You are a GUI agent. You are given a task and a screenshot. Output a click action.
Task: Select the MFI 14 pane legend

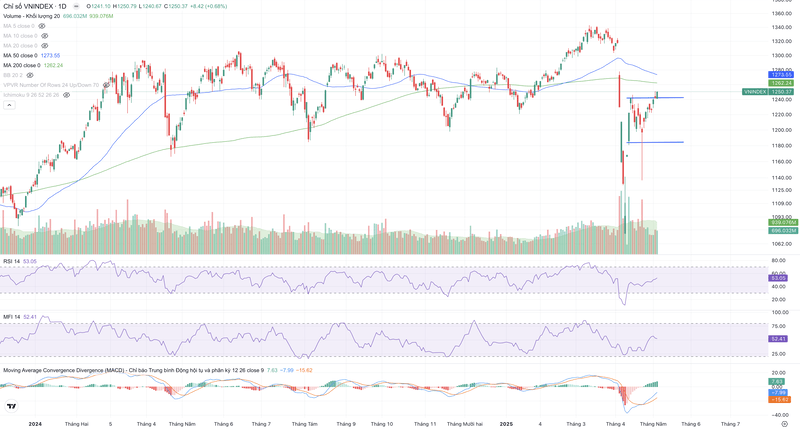(x=11, y=317)
